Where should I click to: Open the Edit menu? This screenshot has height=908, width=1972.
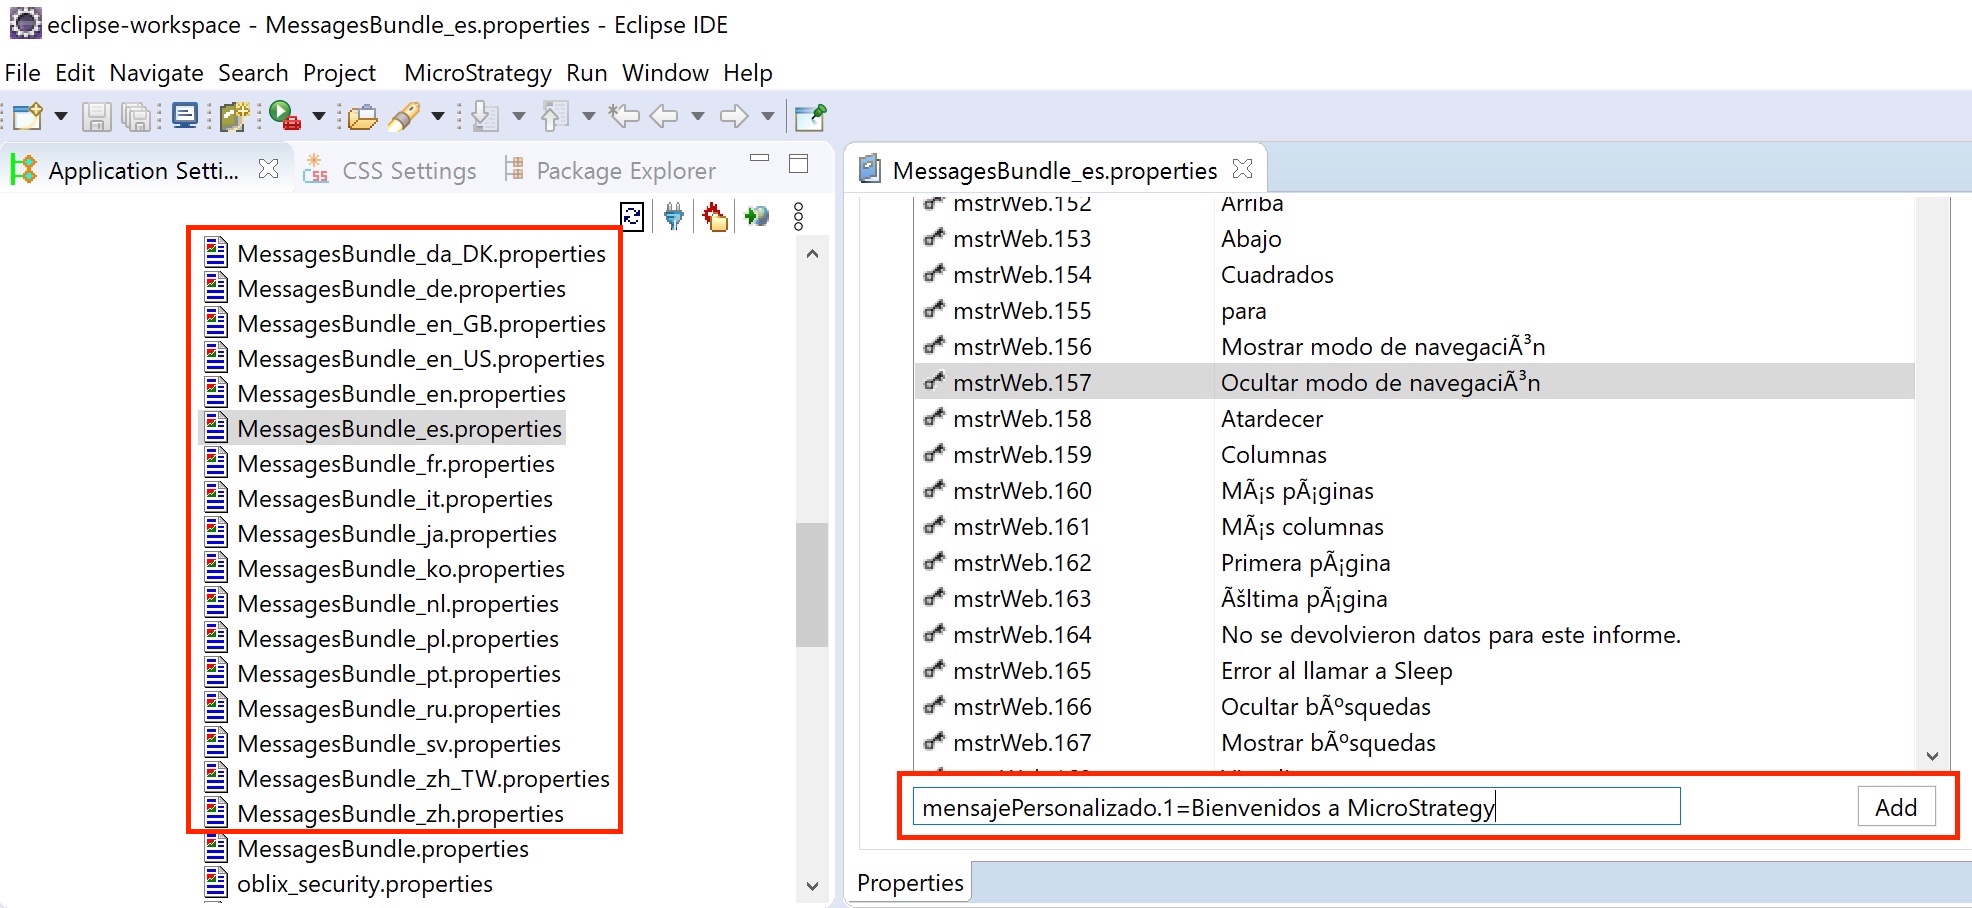coord(75,73)
